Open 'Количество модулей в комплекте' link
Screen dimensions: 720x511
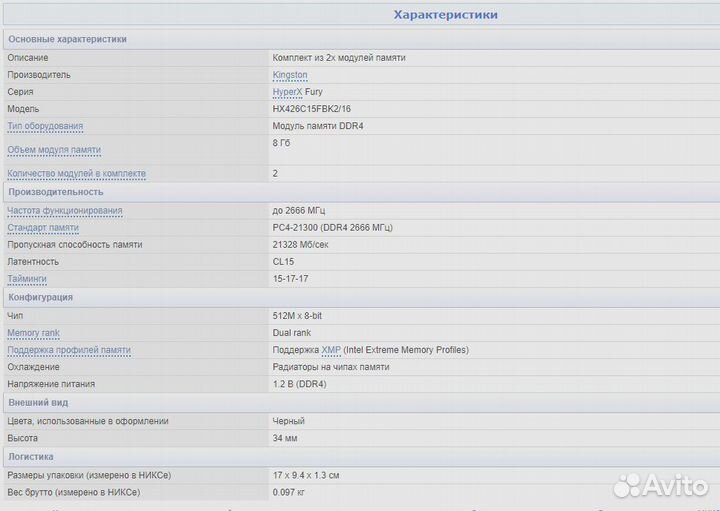(76, 174)
